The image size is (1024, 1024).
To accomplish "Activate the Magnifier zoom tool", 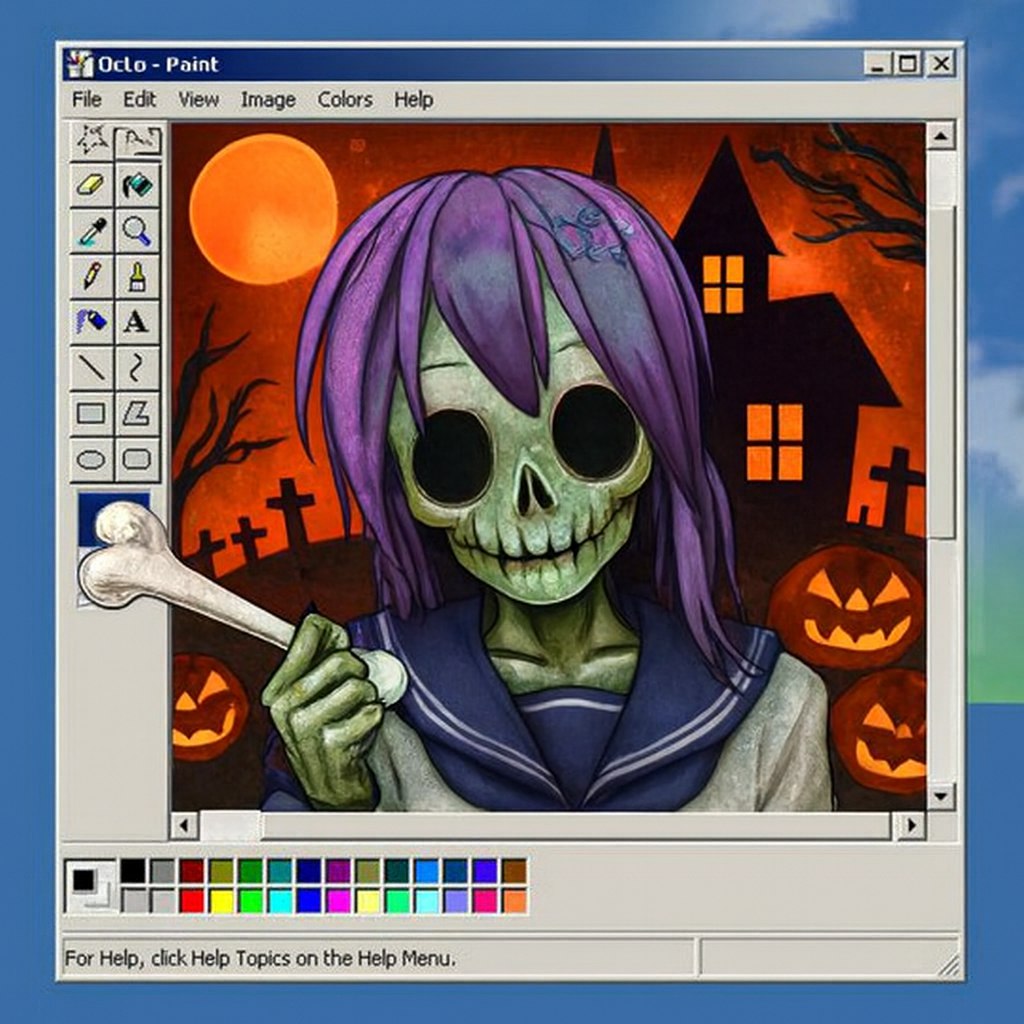I will 137,232.
